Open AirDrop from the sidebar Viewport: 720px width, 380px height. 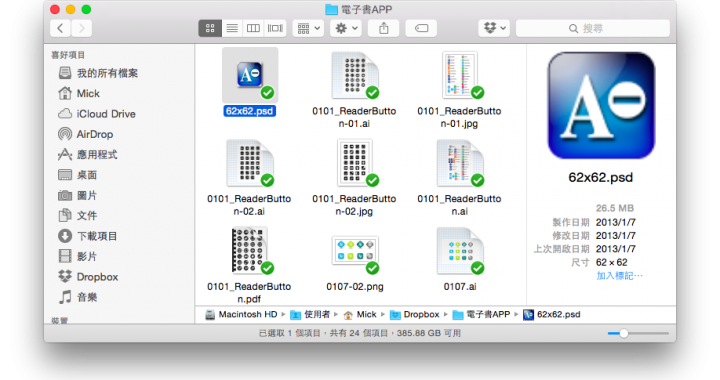pos(85,134)
